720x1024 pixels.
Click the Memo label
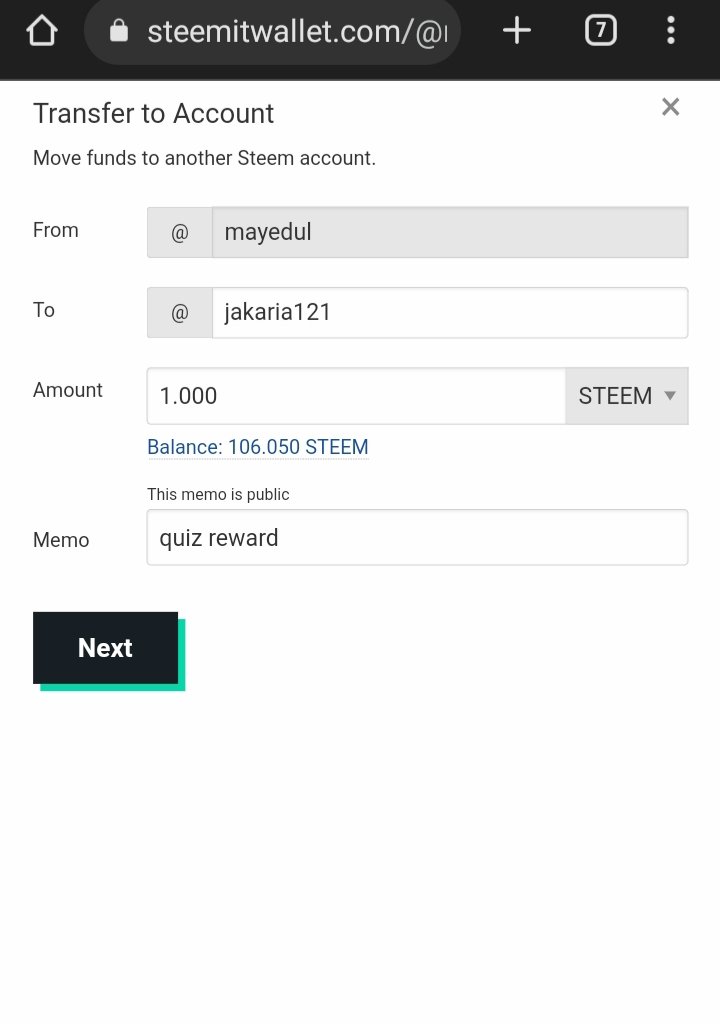tap(61, 540)
